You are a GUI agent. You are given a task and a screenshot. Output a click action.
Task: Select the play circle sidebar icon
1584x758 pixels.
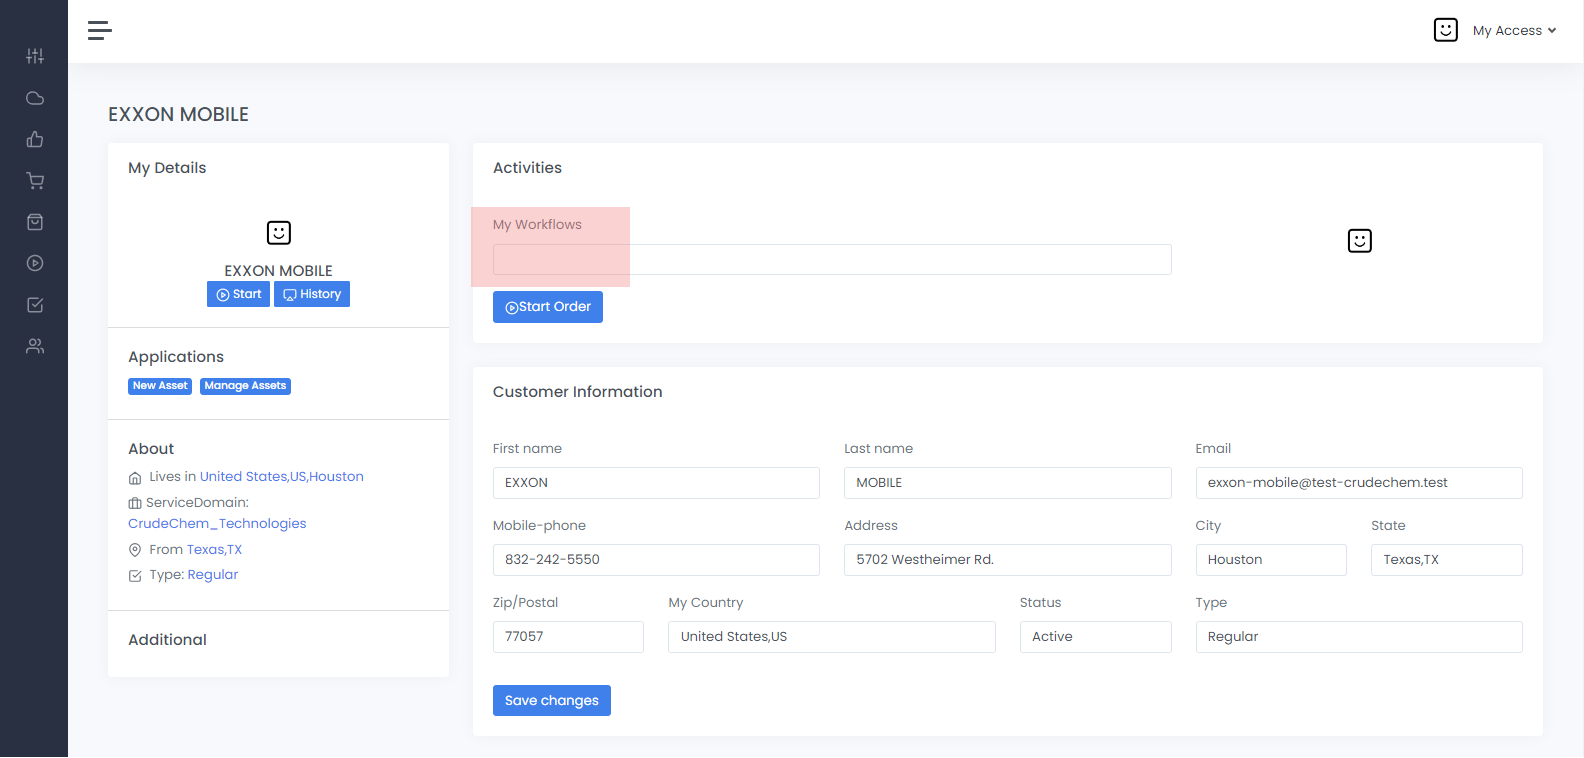[35, 263]
